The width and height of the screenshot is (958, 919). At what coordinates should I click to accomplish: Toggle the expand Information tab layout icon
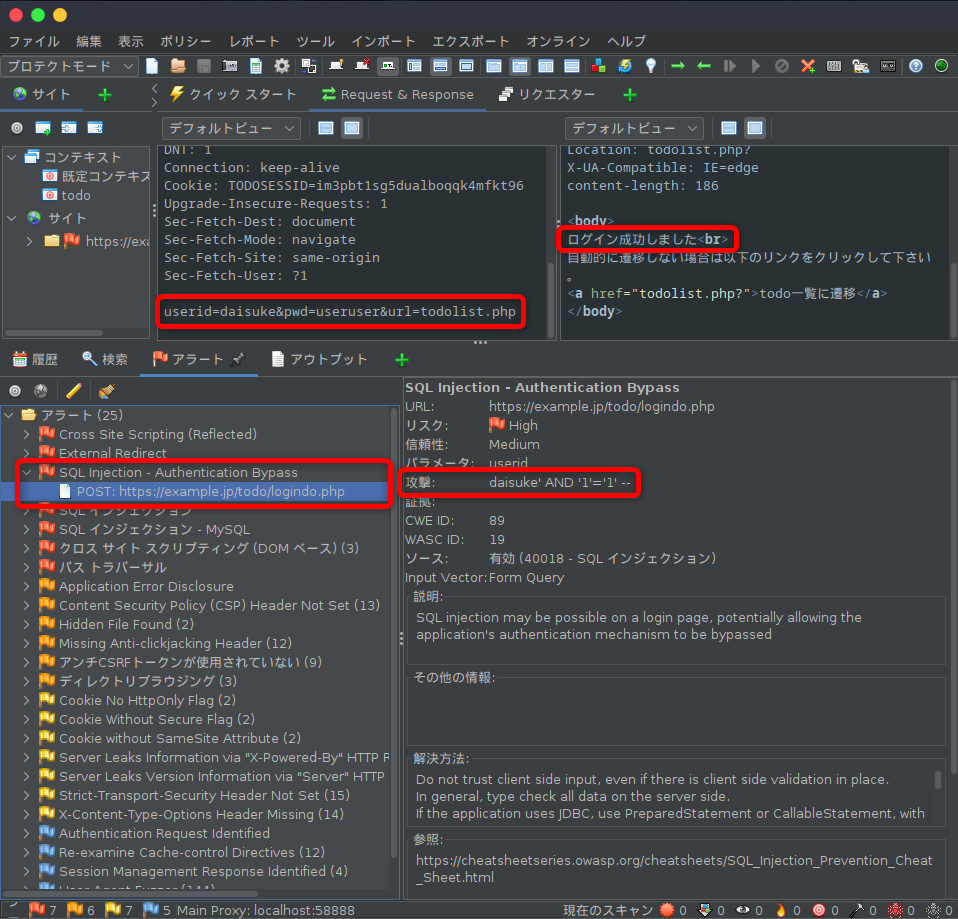point(440,66)
